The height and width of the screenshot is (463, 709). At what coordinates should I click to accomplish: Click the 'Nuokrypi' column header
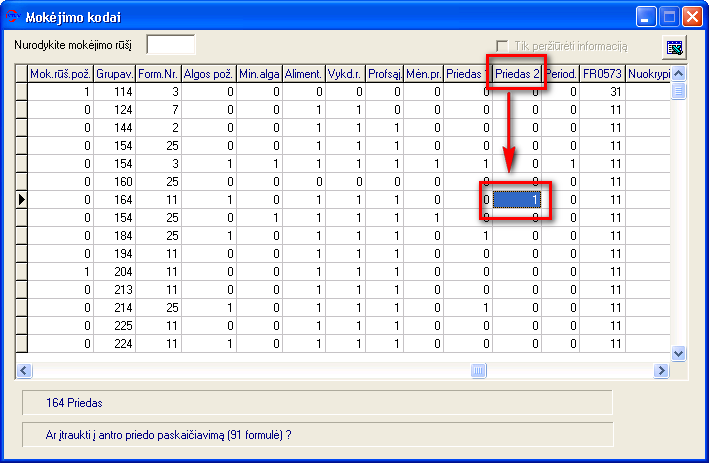(x=648, y=74)
